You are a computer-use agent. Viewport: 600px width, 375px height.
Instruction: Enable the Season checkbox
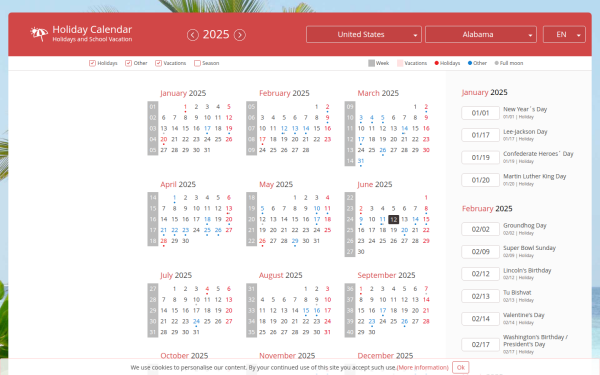[197, 63]
